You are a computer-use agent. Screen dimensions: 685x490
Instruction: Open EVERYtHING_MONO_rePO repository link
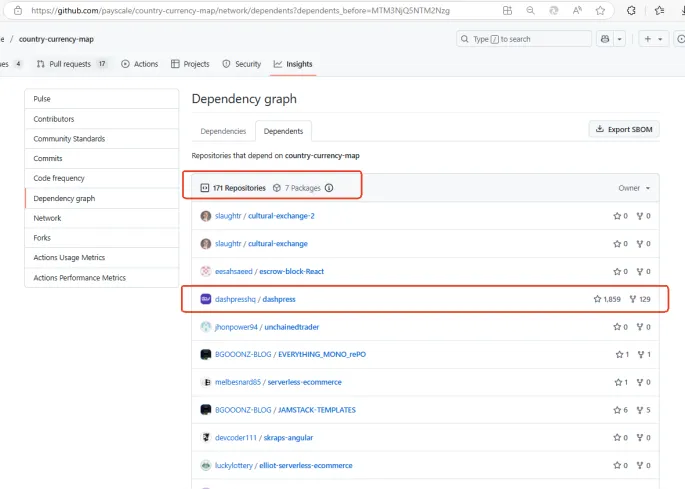coord(322,354)
